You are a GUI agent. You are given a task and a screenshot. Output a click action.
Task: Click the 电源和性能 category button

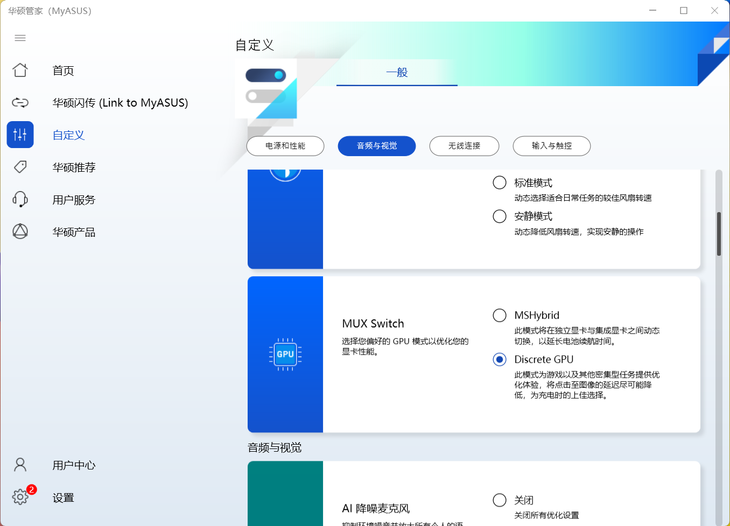(285, 146)
